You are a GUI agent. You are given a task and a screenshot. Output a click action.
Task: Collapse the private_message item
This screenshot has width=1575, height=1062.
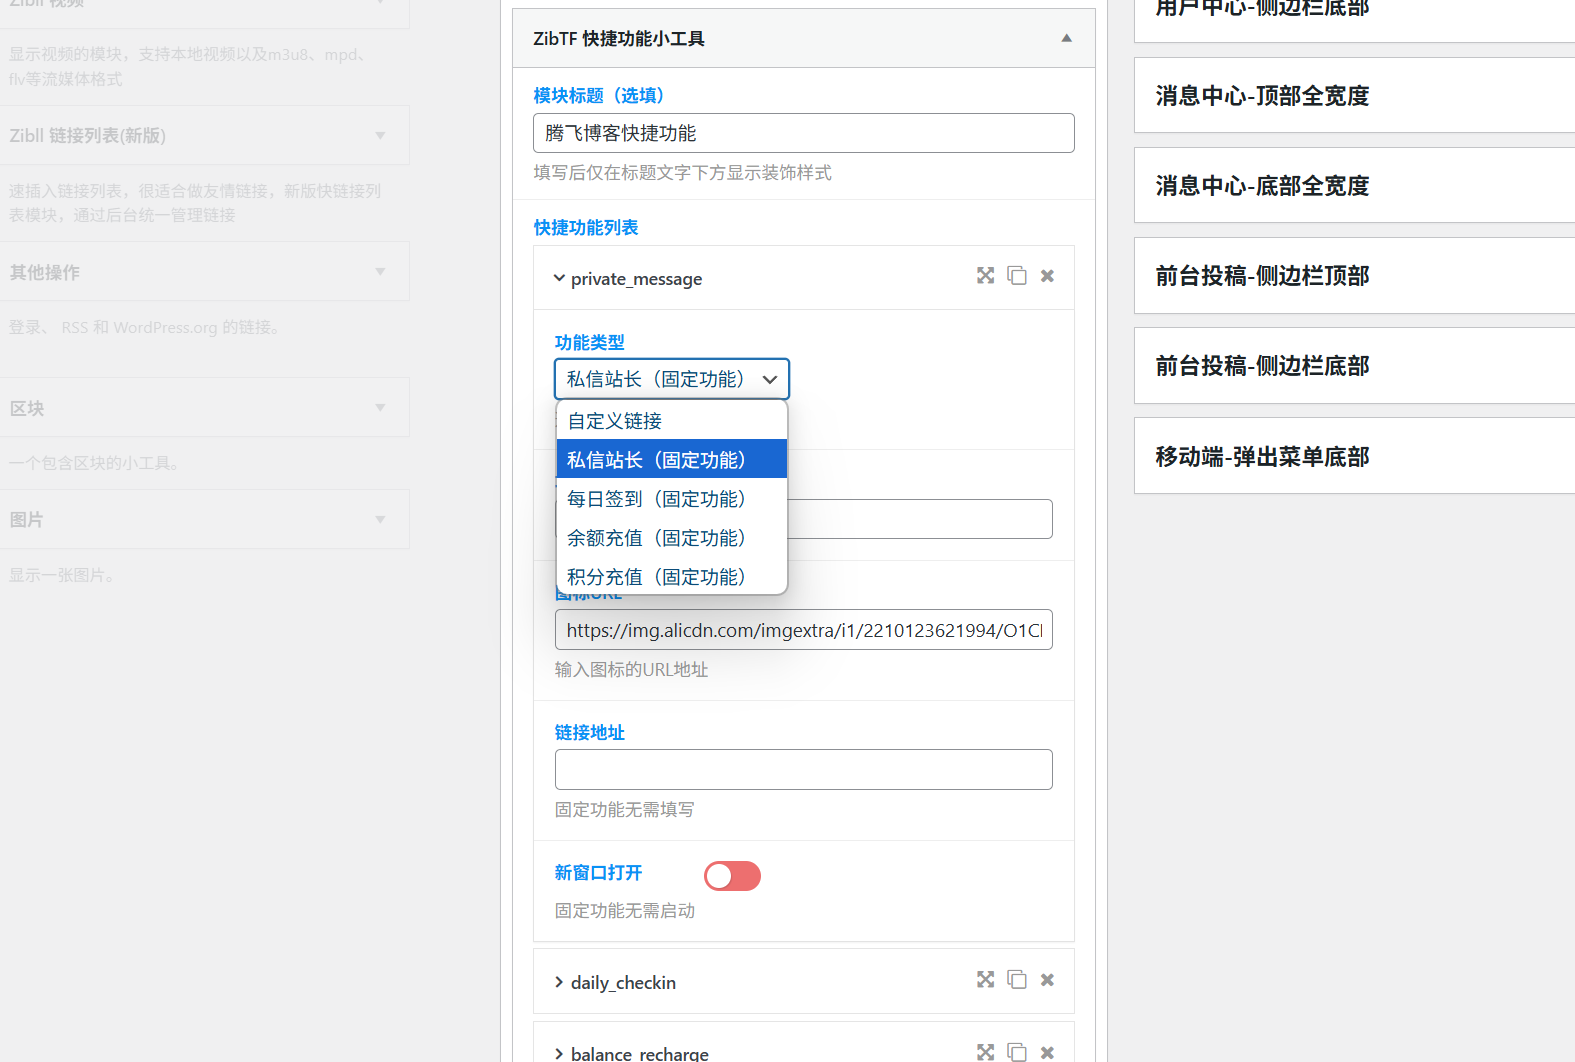coord(559,278)
